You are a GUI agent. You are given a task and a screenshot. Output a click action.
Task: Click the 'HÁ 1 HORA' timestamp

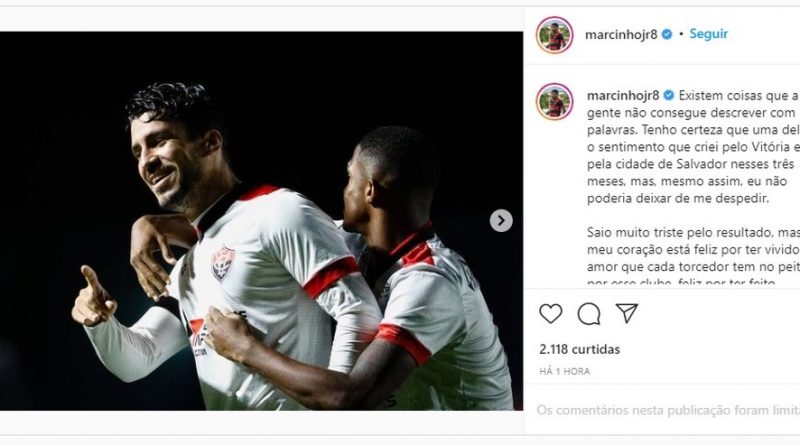(564, 372)
